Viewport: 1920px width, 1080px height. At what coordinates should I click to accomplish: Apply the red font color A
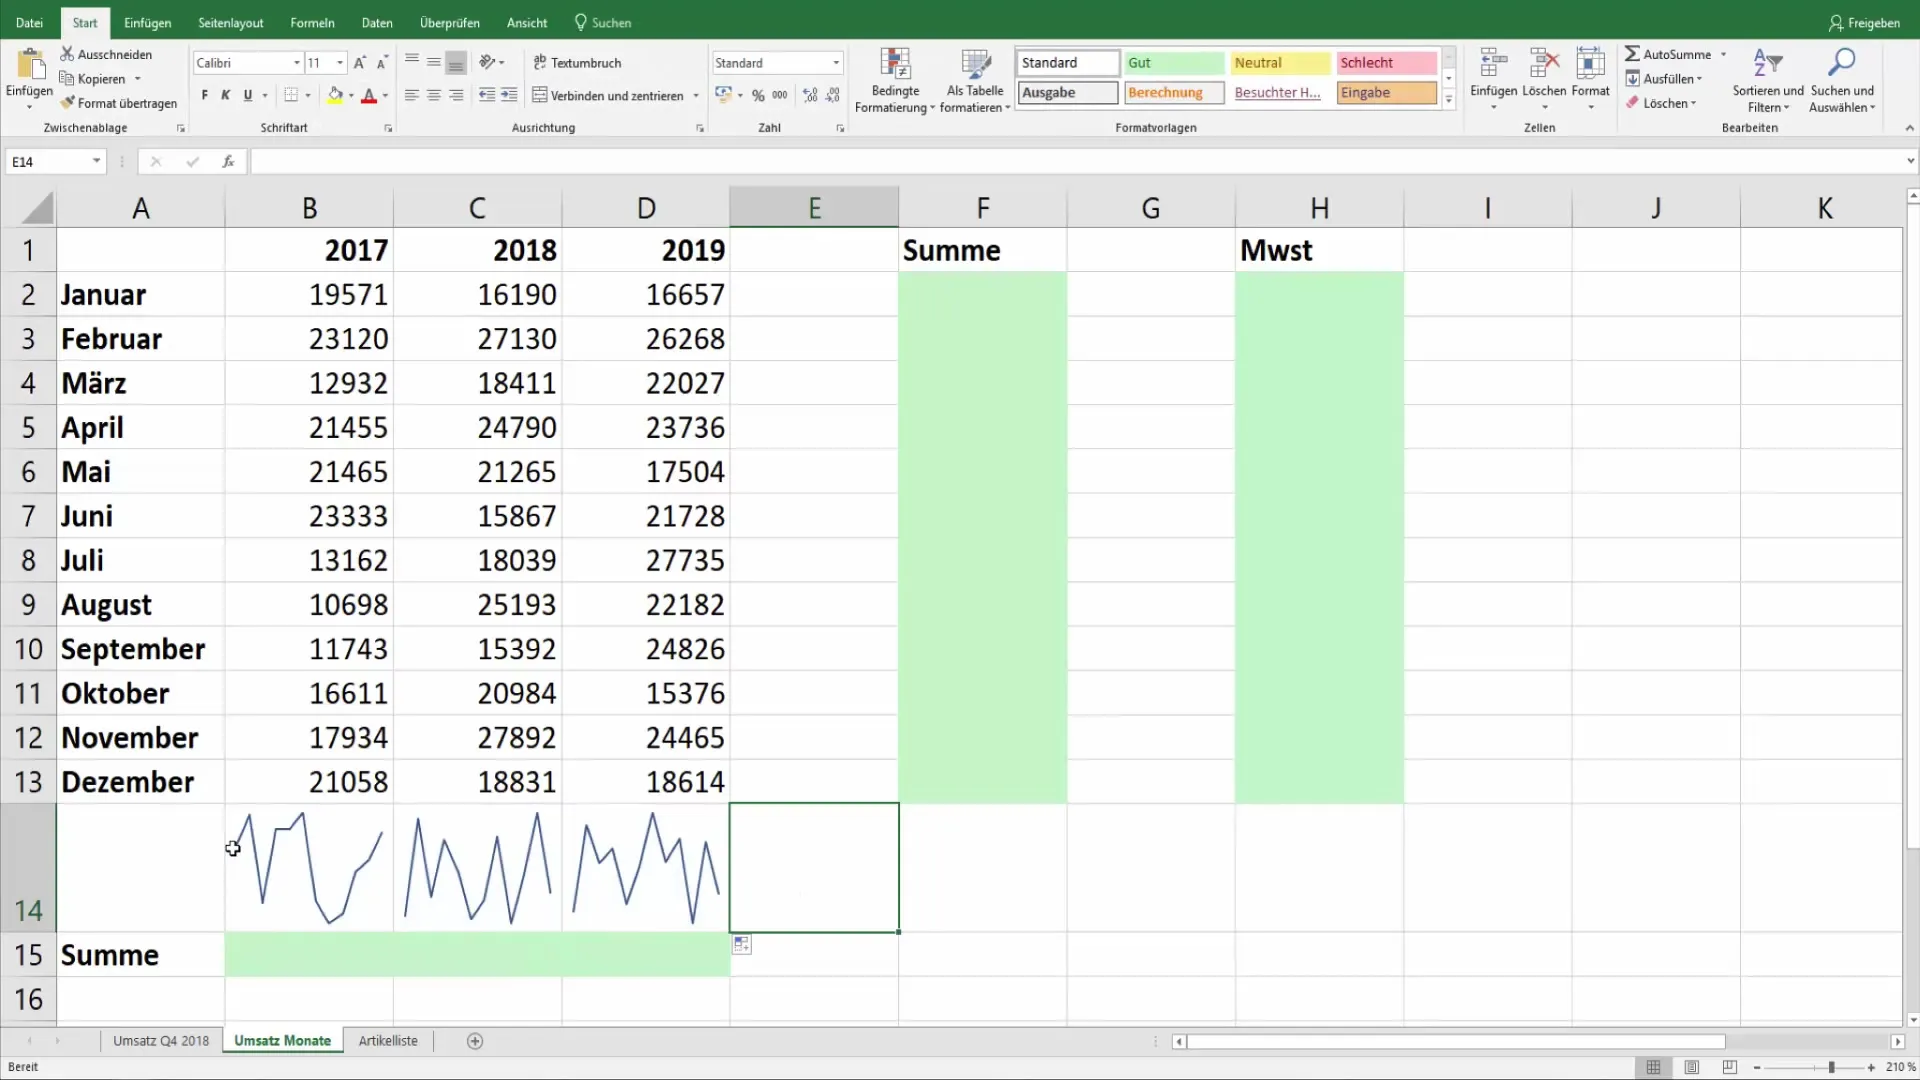369,95
